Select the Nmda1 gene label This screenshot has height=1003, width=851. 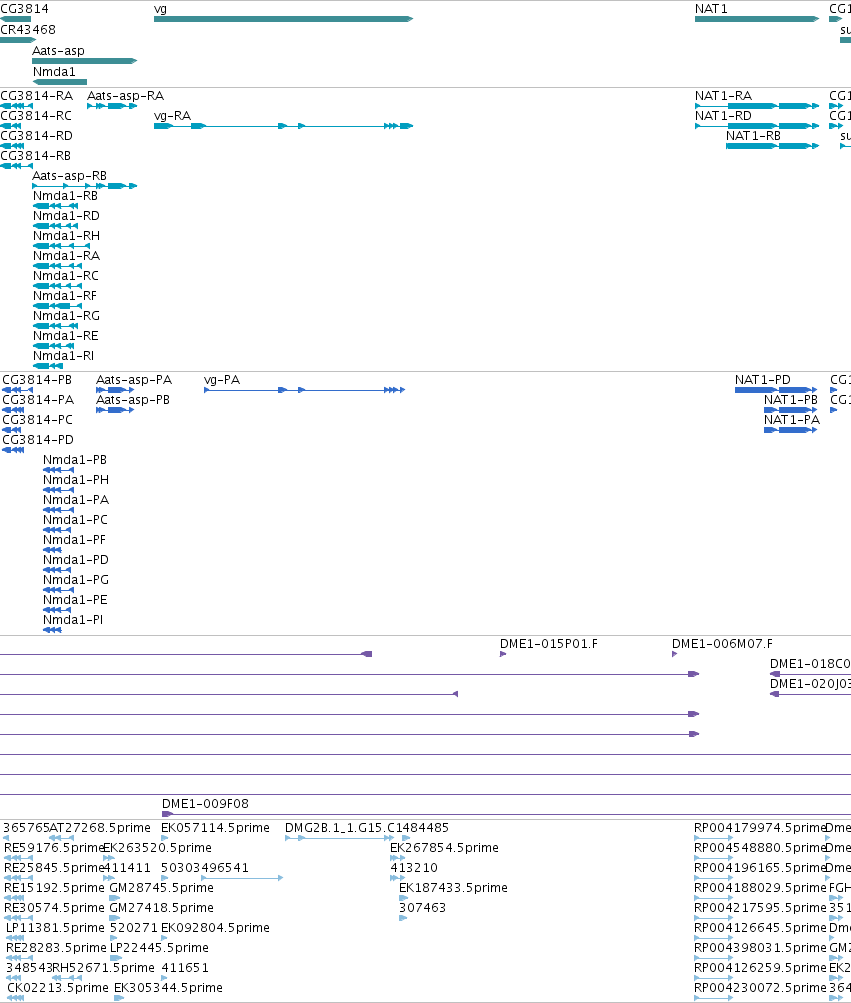coord(54,72)
